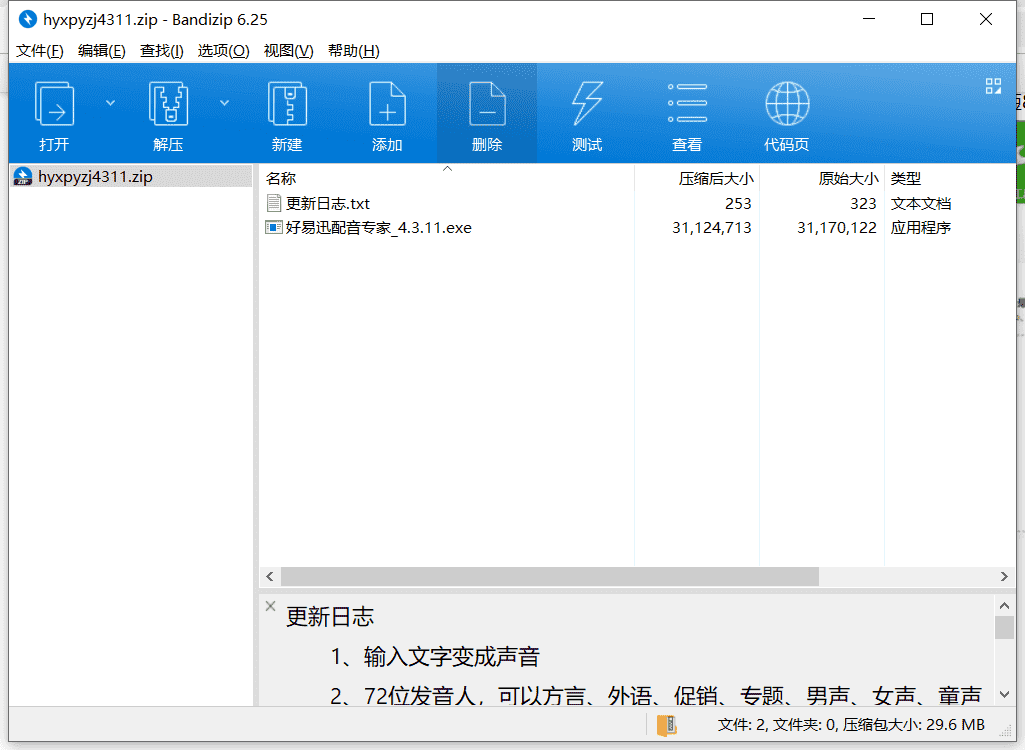Open the 编辑(E) menu
This screenshot has width=1025, height=750.
pyautogui.click(x=101, y=50)
